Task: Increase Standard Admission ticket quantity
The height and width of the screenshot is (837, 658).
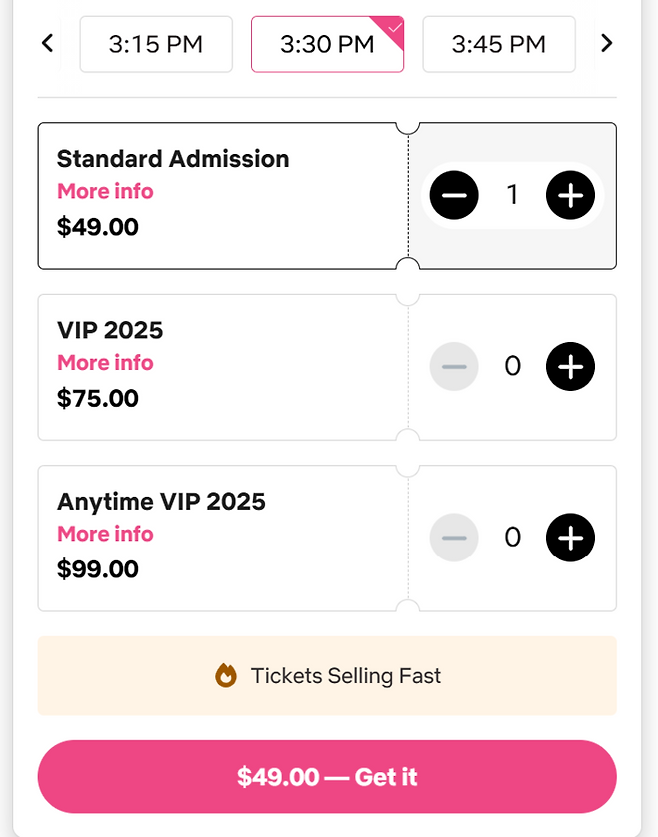Action: [x=570, y=195]
